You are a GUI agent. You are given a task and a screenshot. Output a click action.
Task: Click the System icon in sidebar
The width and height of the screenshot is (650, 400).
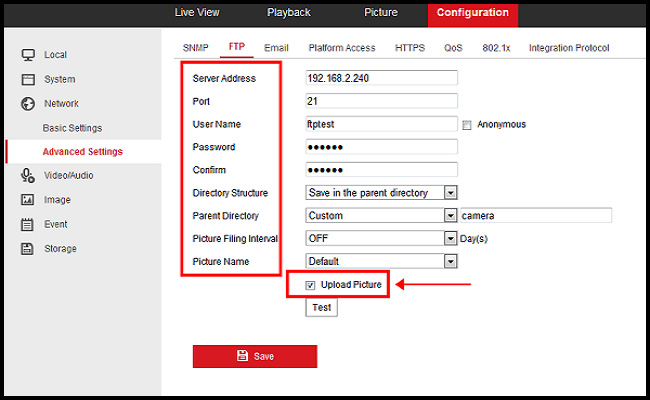tap(28, 79)
